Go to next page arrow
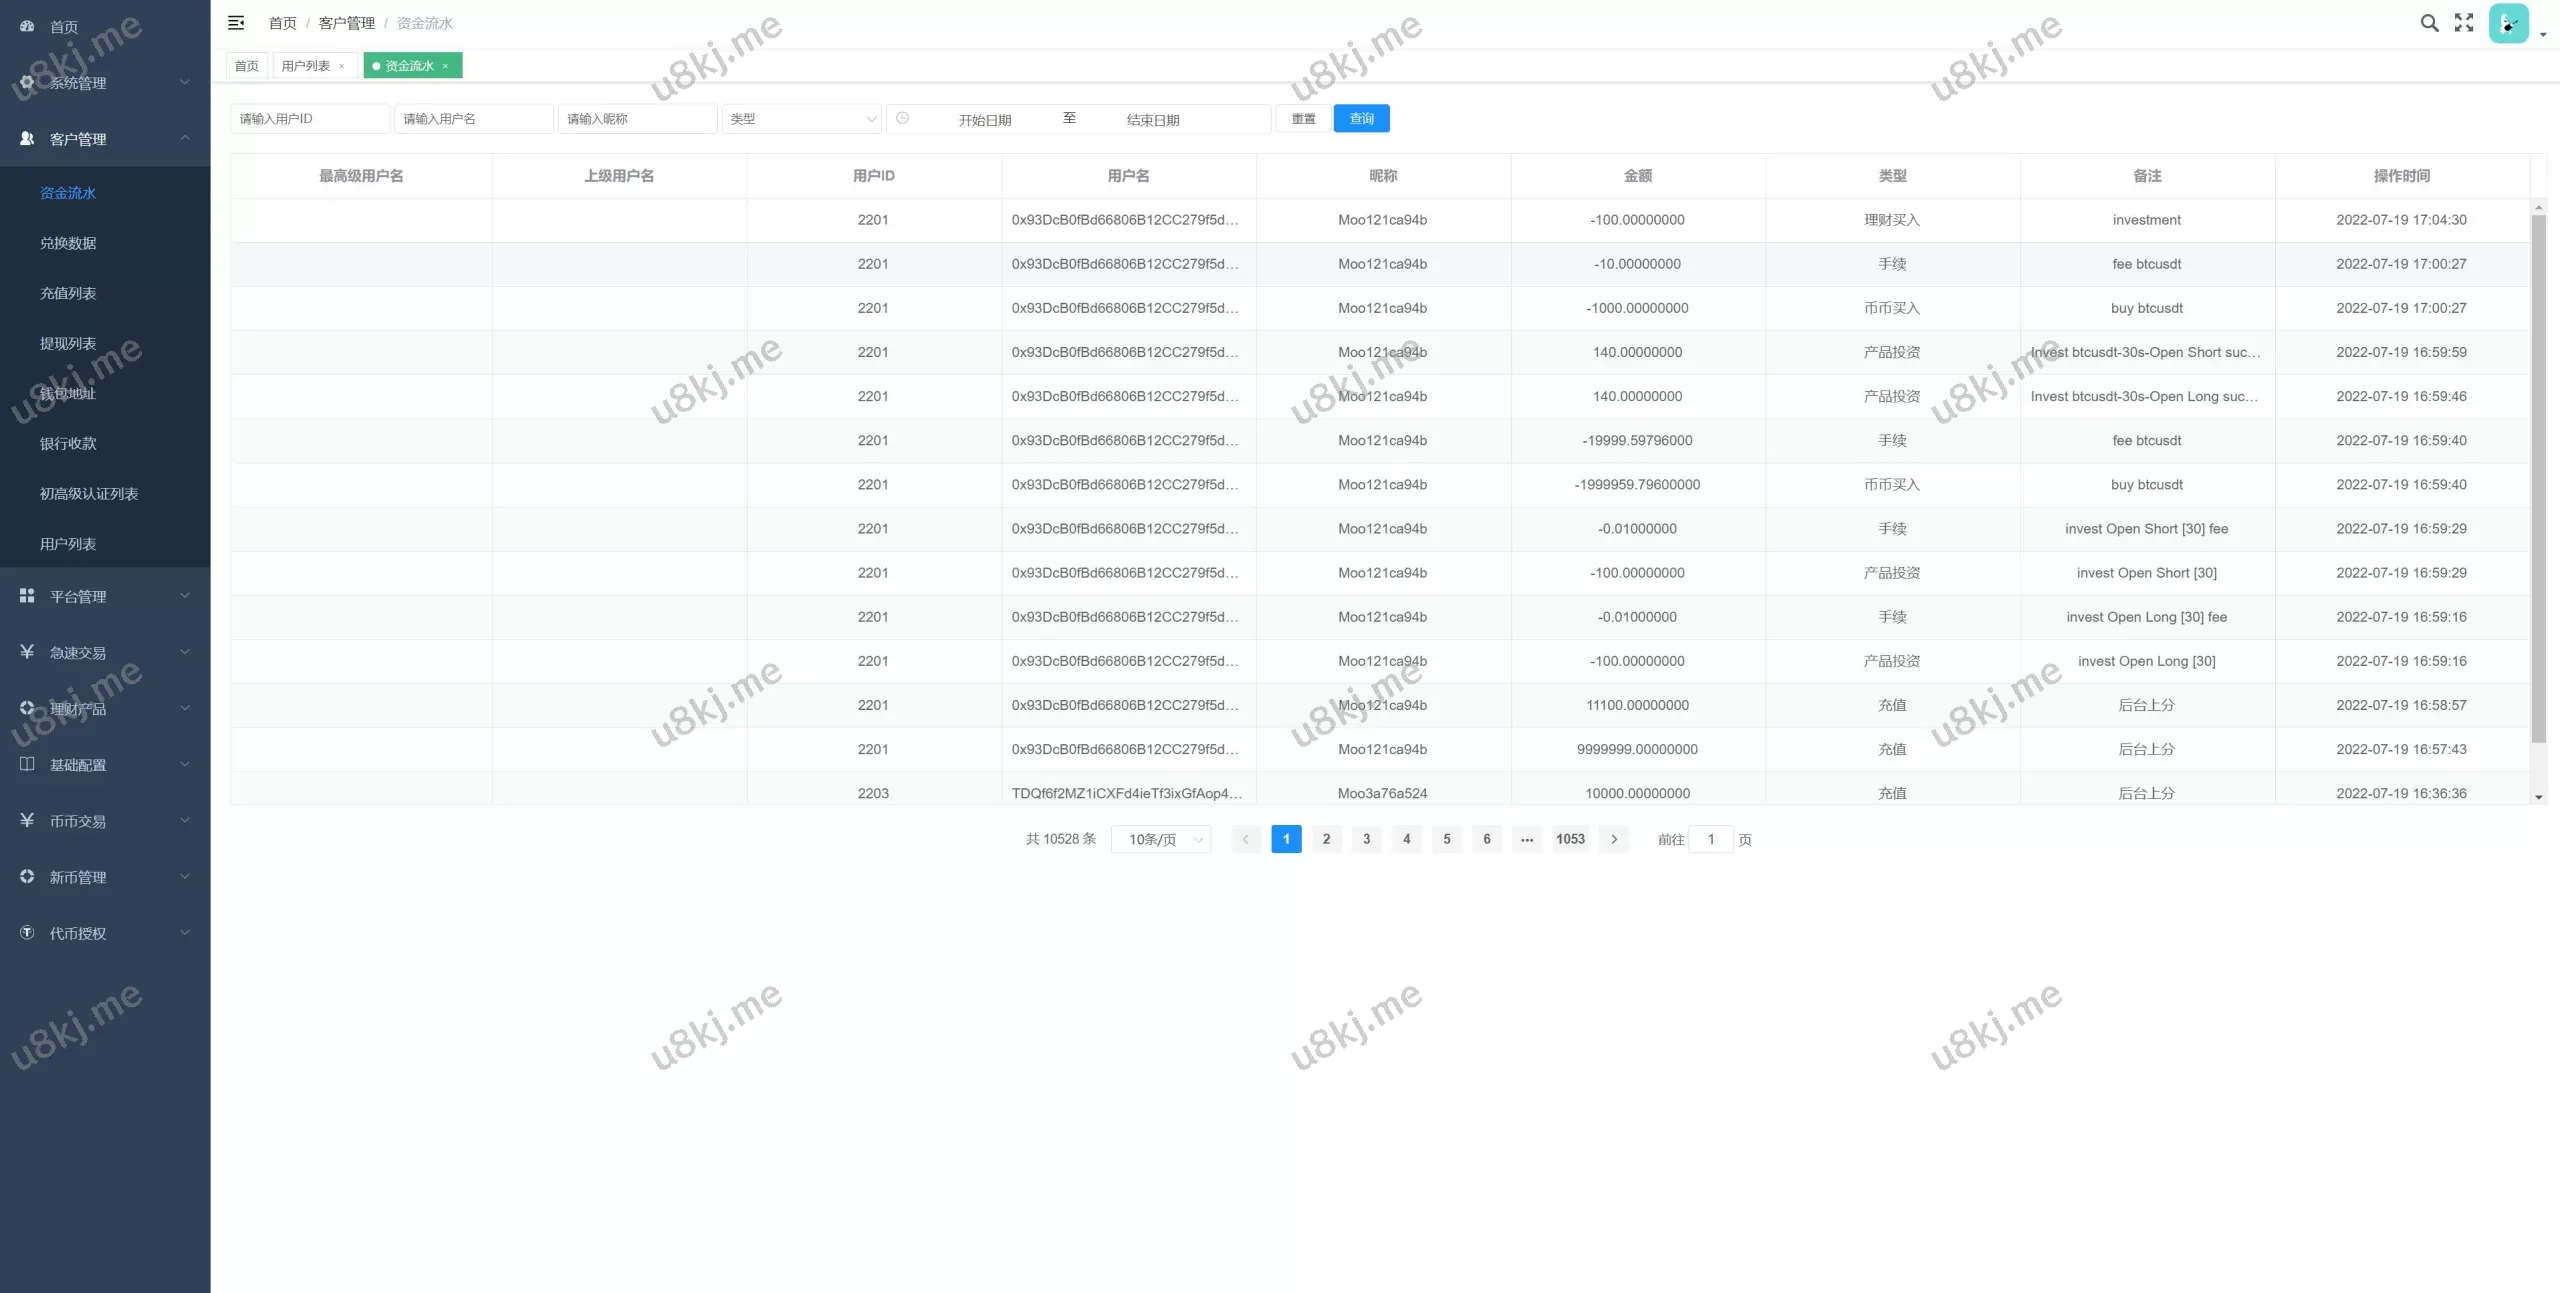The width and height of the screenshot is (2560, 1293). click(1614, 839)
